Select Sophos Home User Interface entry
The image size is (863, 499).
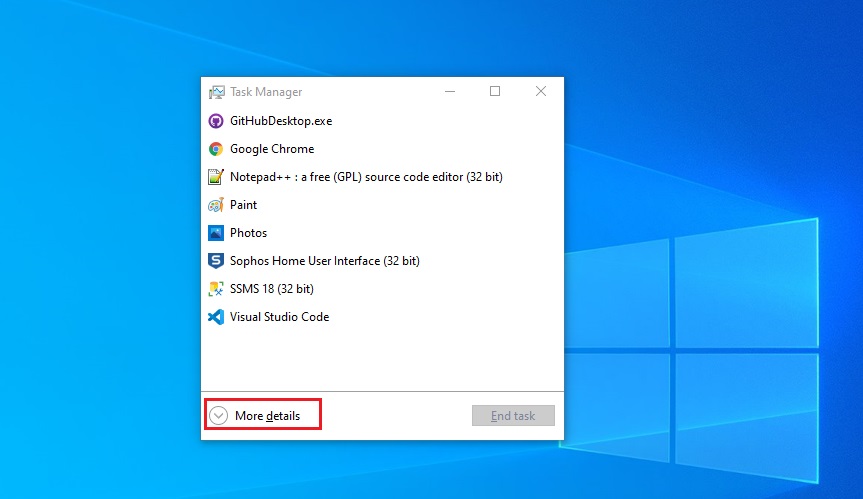pyautogui.click(x=325, y=261)
